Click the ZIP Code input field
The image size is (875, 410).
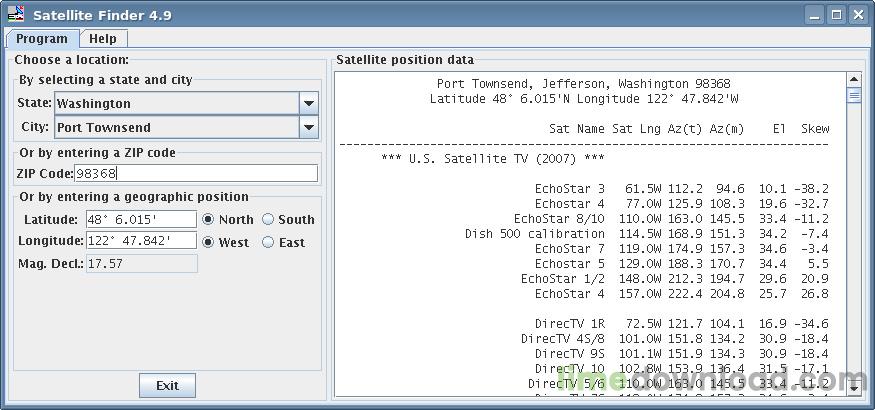coord(196,173)
